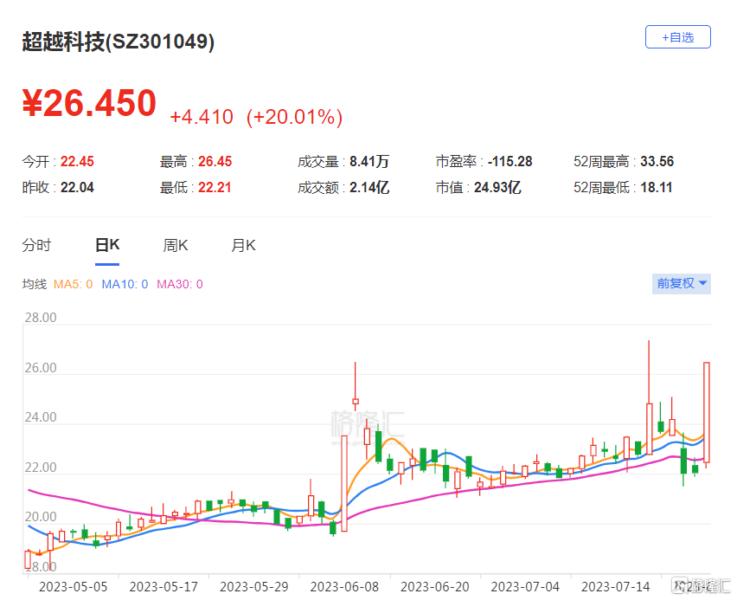Click the 今开 value 22.45

tap(77, 162)
